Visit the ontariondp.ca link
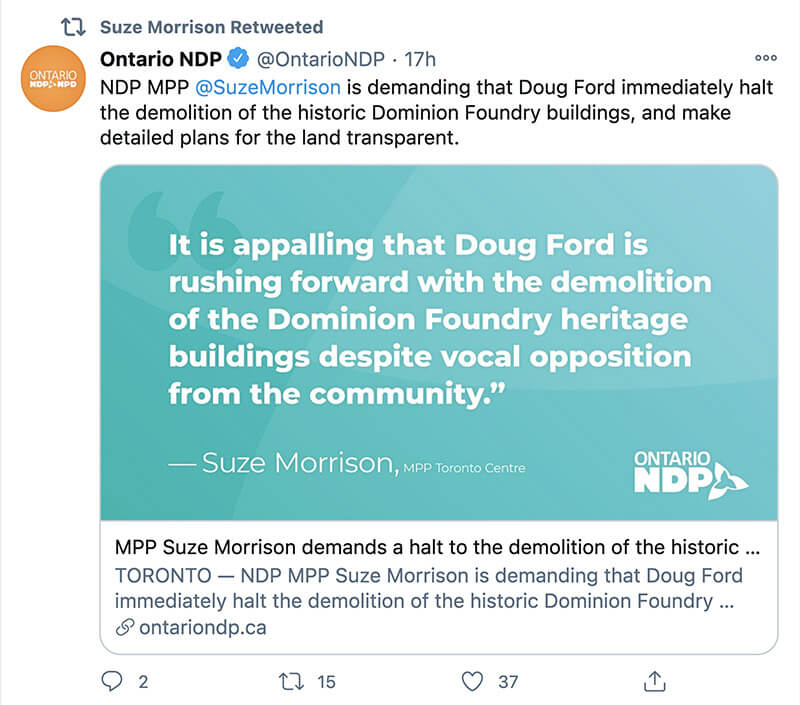The height and width of the screenshot is (705, 800). [x=203, y=627]
